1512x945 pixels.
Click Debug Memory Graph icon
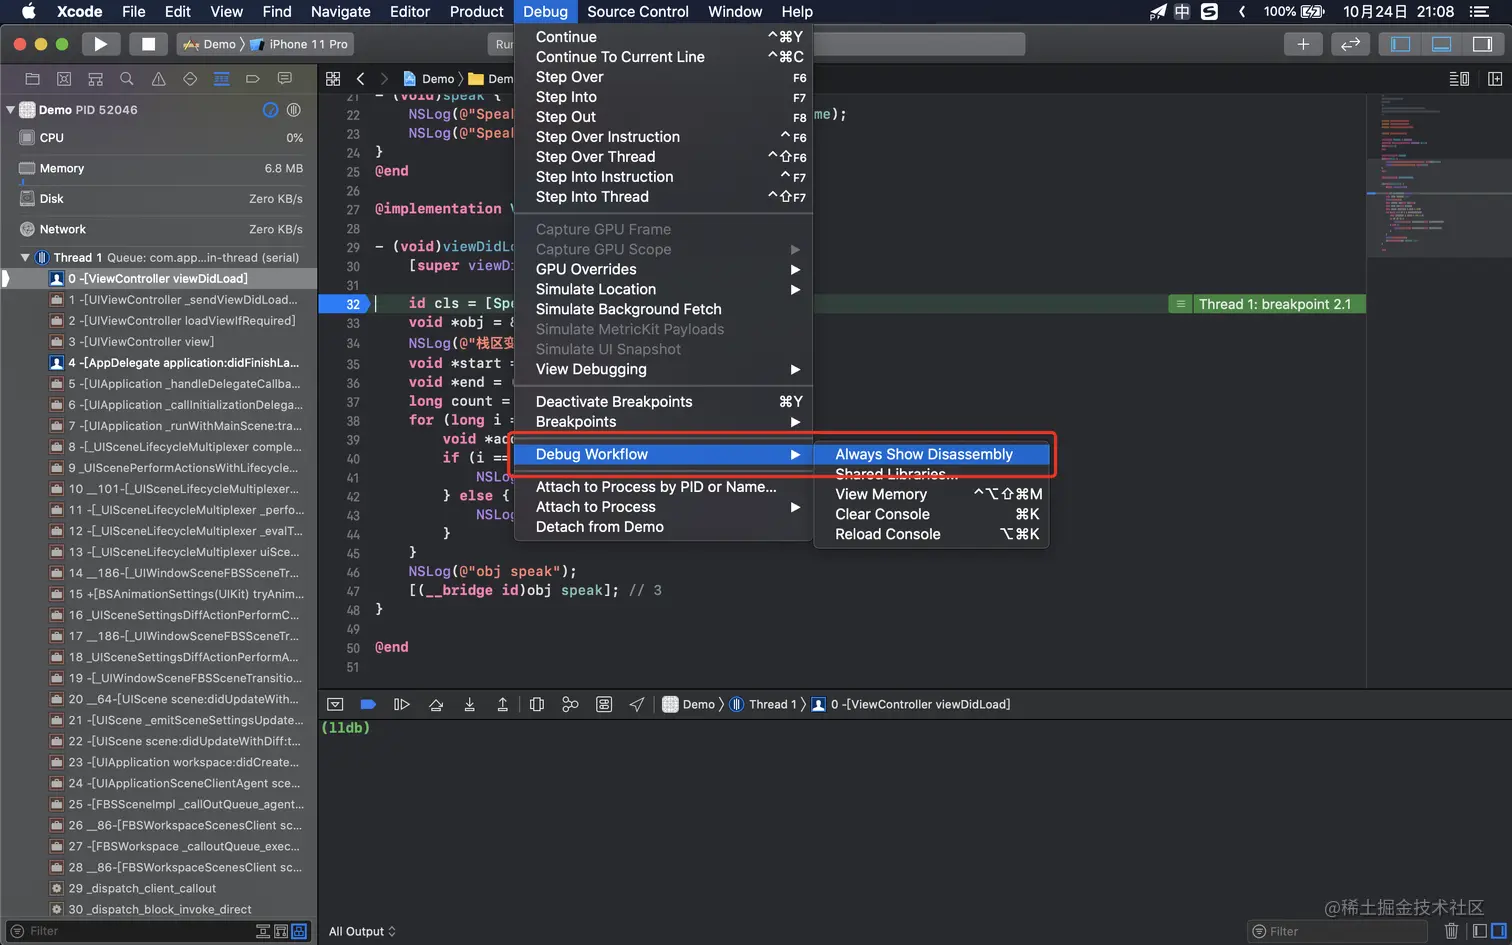570,704
